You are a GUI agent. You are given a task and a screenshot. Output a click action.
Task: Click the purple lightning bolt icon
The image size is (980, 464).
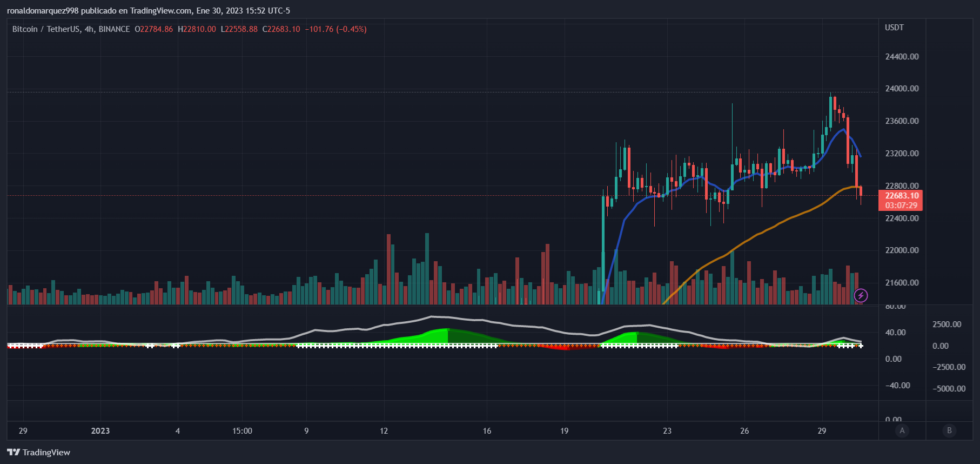(861, 295)
